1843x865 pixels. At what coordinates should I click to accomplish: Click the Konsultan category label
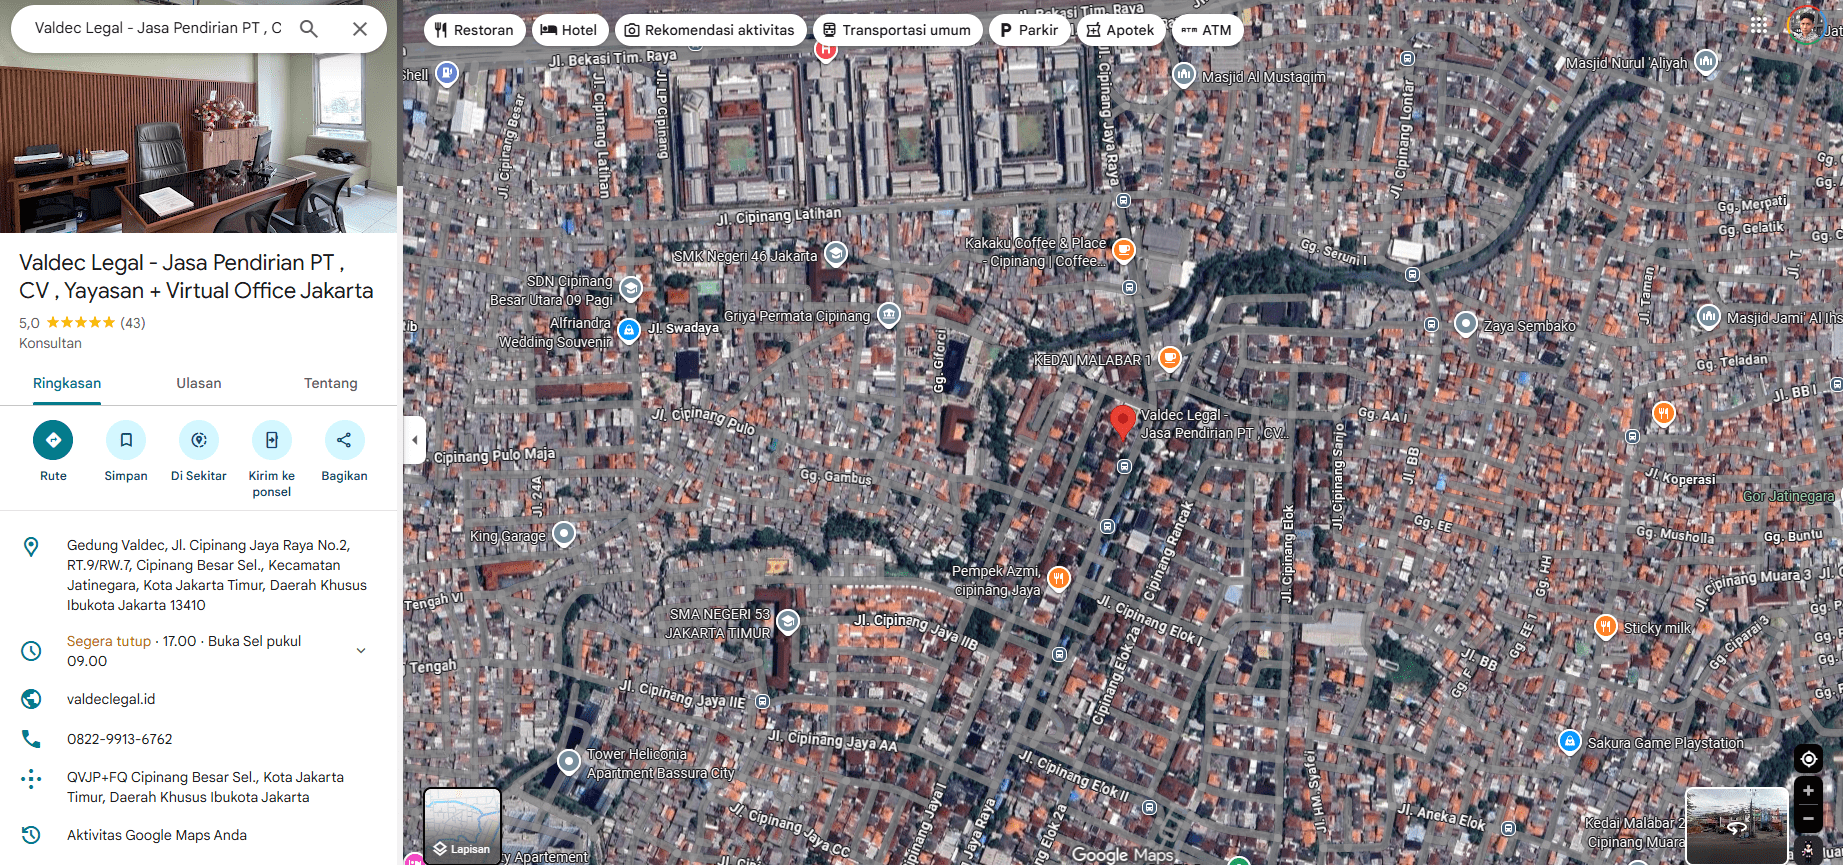[x=50, y=343]
